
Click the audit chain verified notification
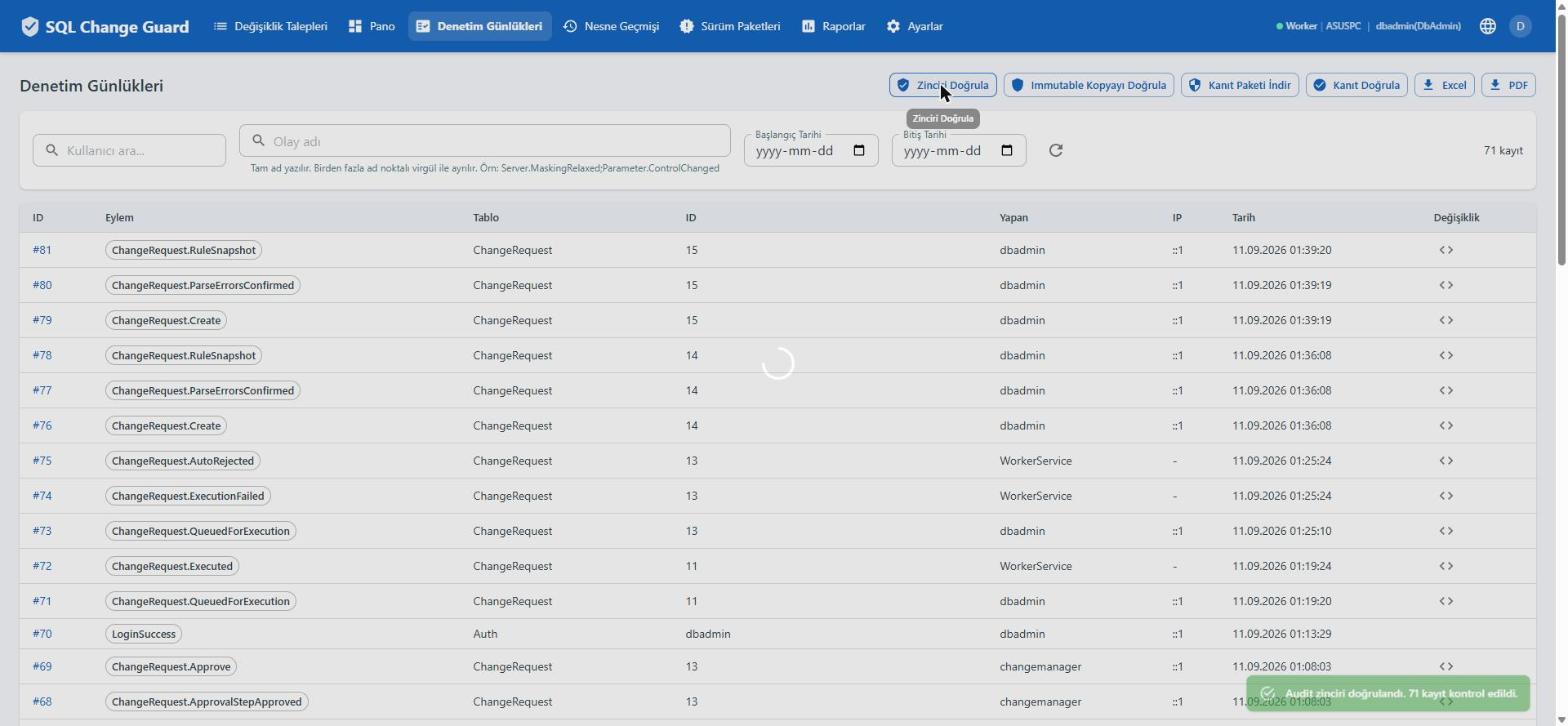tap(1388, 693)
